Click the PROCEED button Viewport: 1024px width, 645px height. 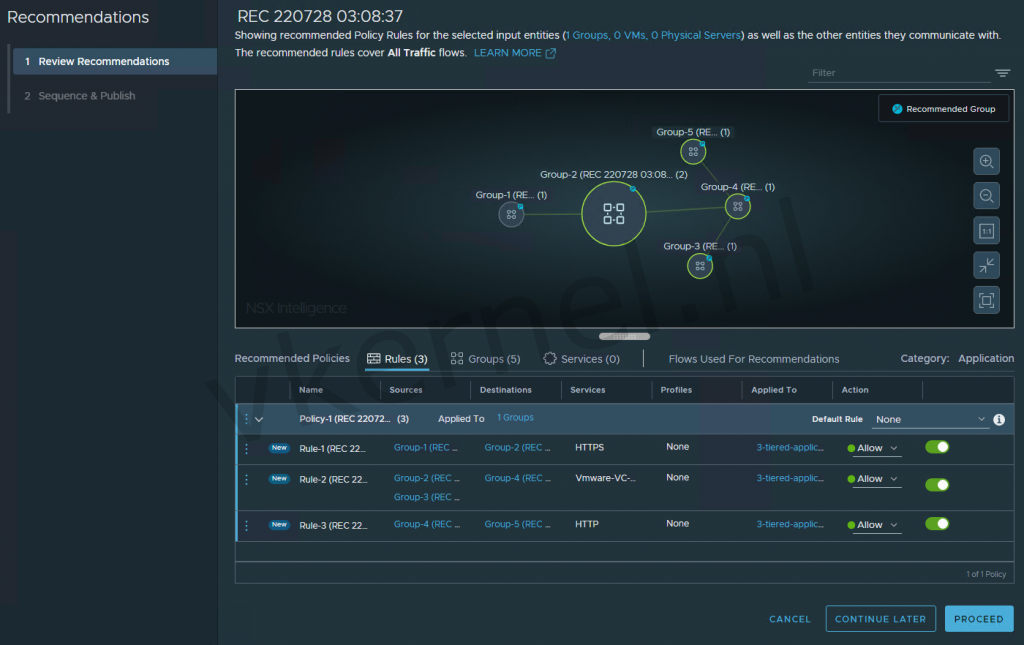point(979,618)
